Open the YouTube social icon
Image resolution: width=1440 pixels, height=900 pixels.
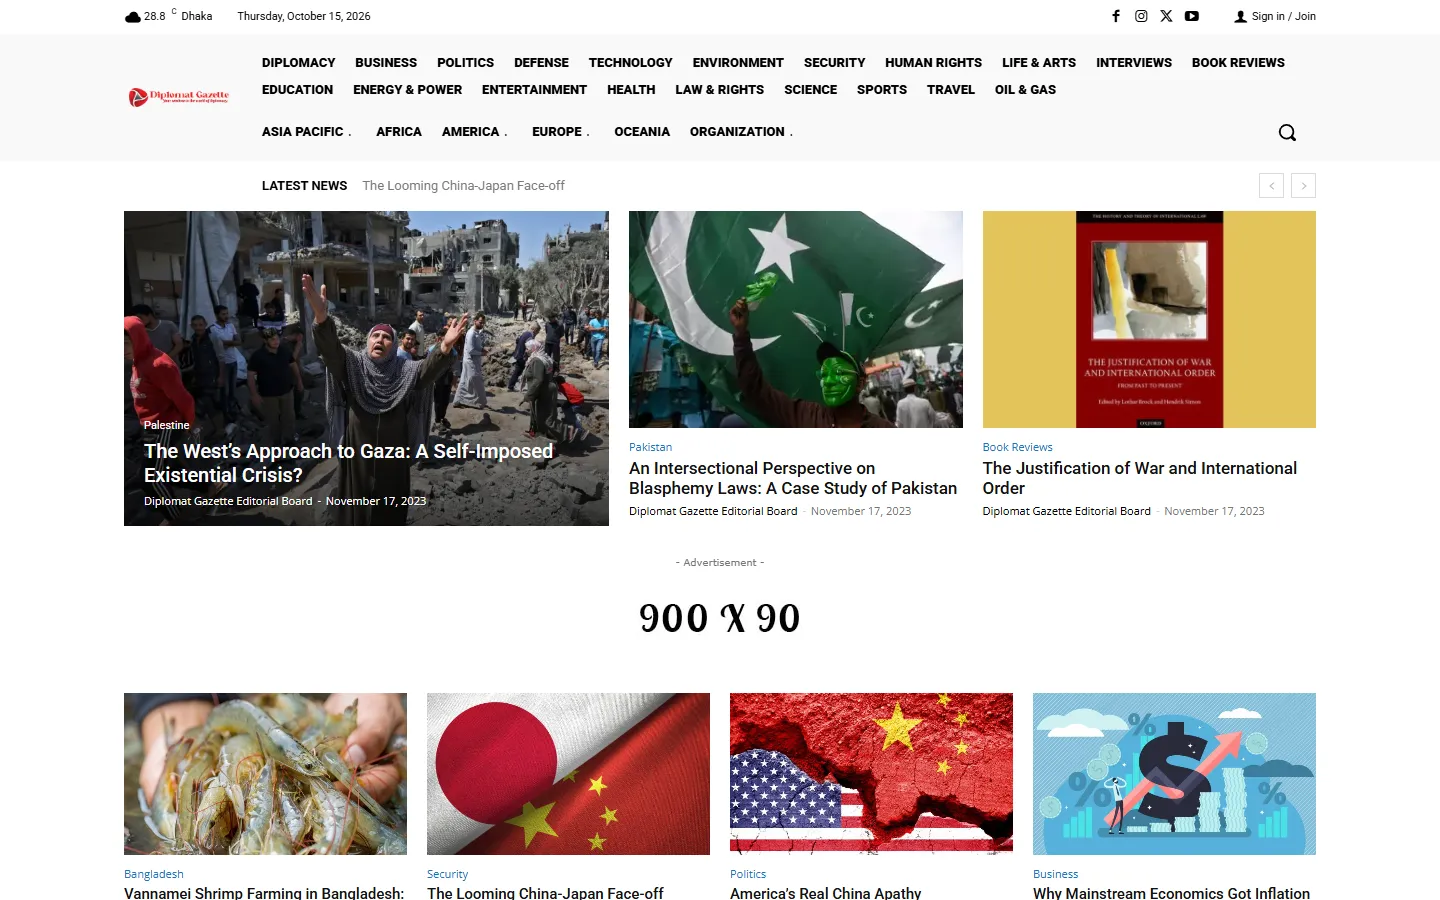point(1192,16)
